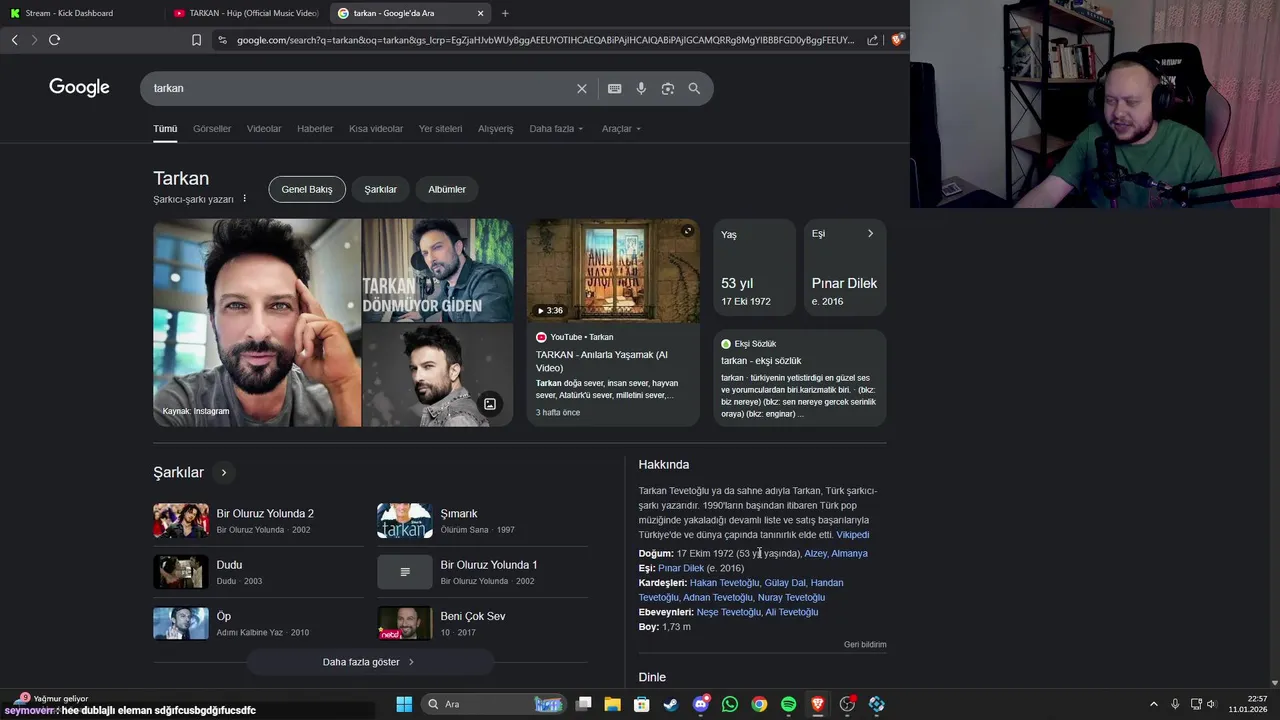1280x720 pixels.
Task: Open the on-screen keyboard input tool
Action: click(614, 88)
